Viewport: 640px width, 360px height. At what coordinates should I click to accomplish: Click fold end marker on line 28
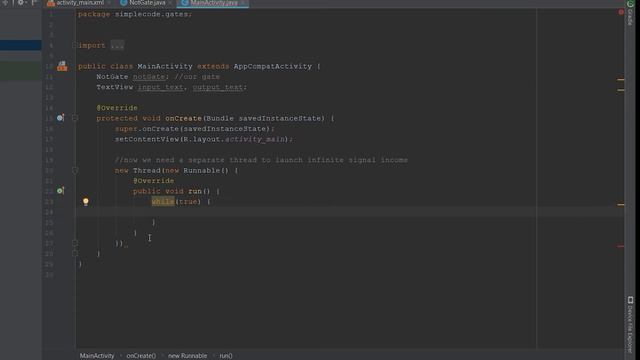click(75, 253)
